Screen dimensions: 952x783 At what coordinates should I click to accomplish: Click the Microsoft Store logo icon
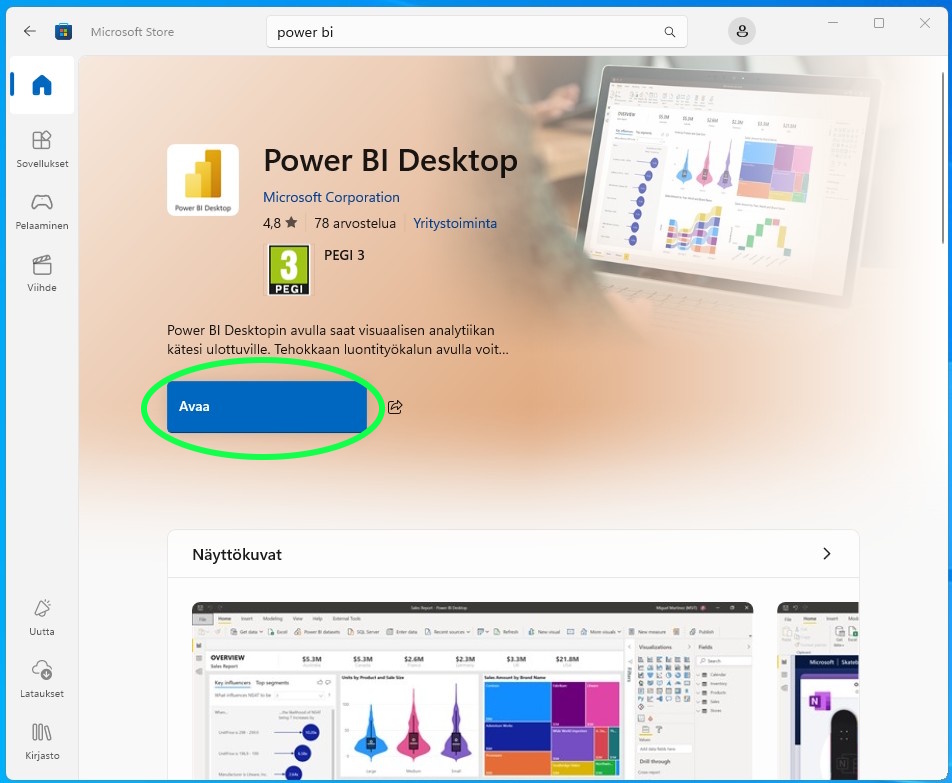tap(64, 31)
